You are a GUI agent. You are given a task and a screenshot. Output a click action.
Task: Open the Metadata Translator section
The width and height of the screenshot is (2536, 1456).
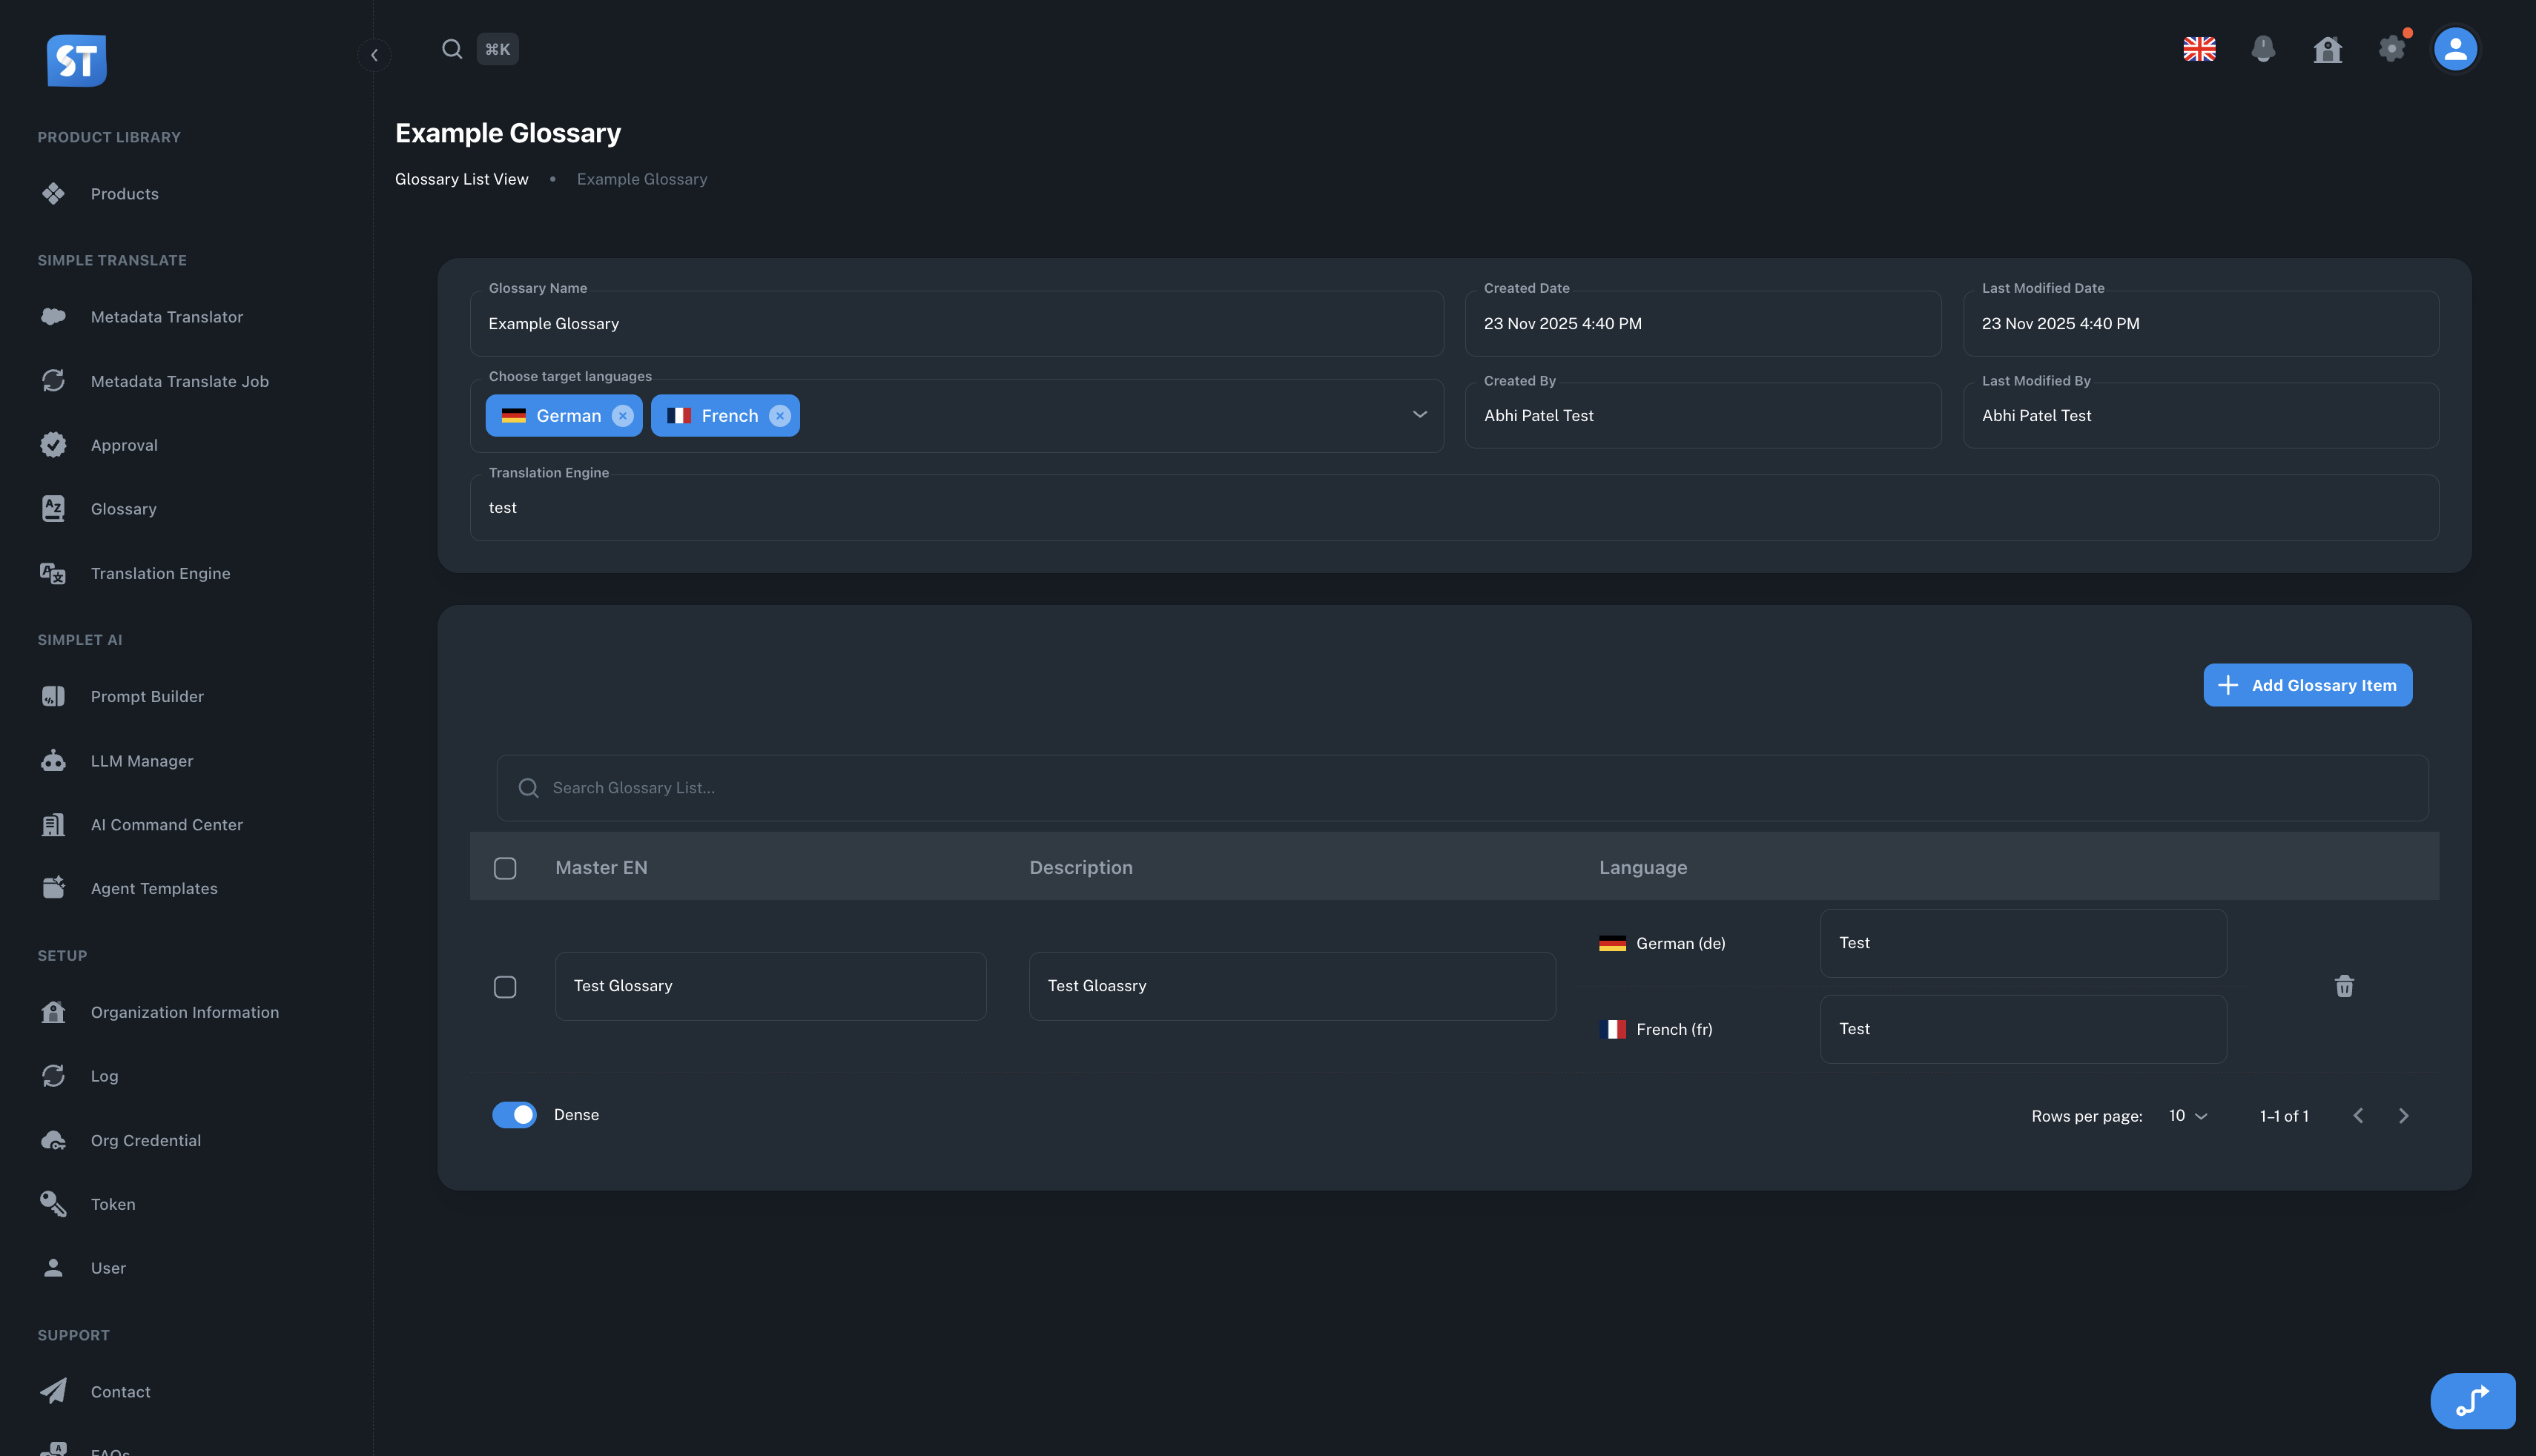click(166, 316)
